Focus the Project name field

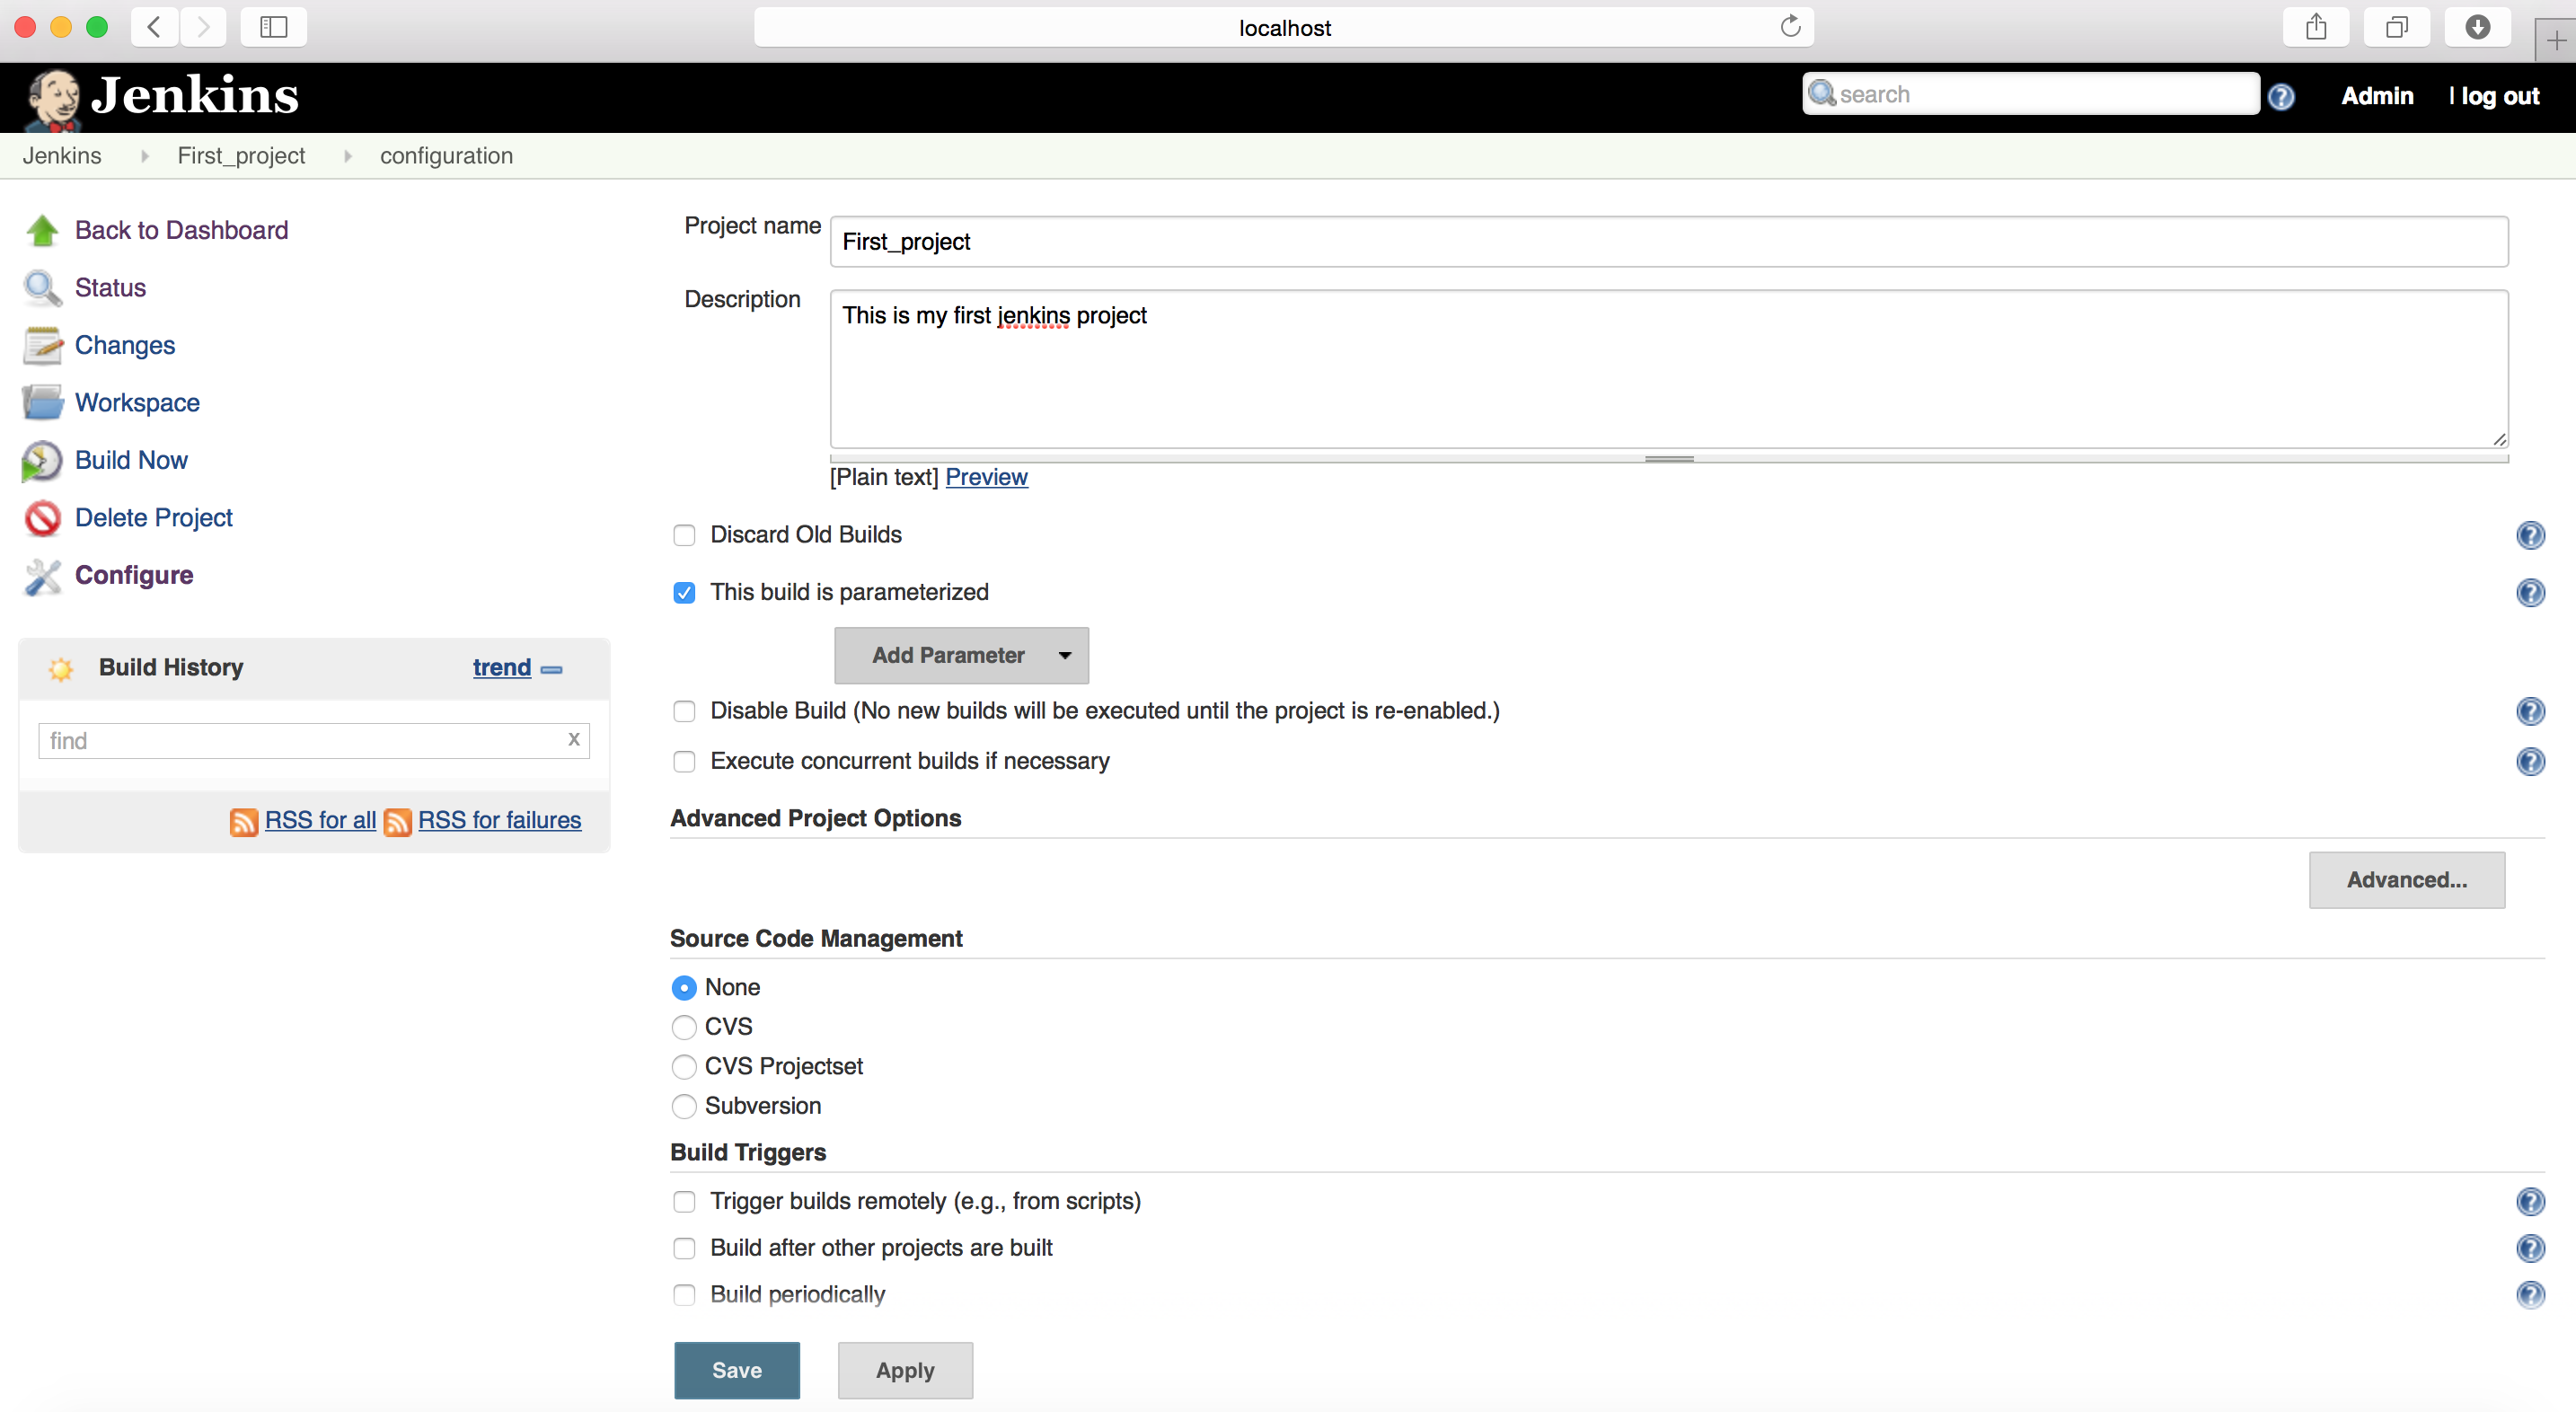(1669, 242)
